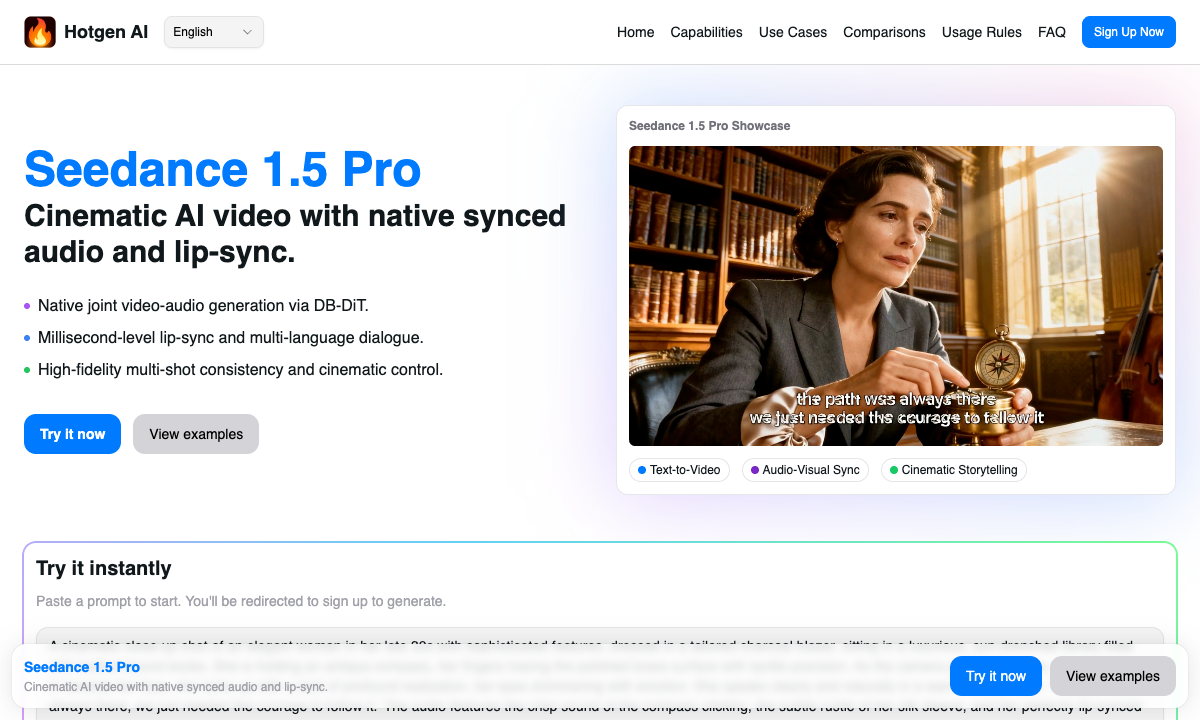Click the Seedance 1.5 Pro link in footer bar

click(x=82, y=667)
